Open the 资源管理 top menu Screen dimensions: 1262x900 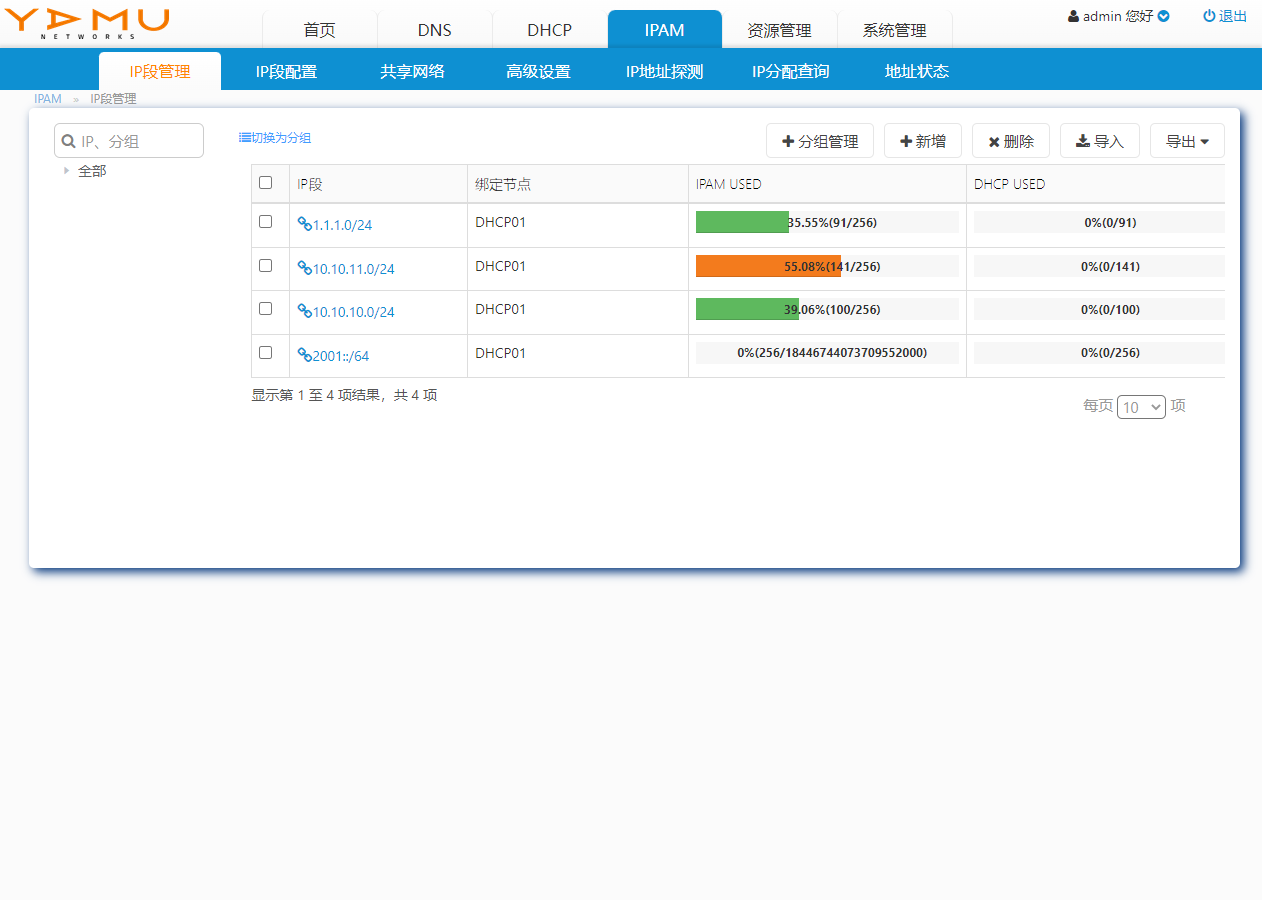point(779,30)
